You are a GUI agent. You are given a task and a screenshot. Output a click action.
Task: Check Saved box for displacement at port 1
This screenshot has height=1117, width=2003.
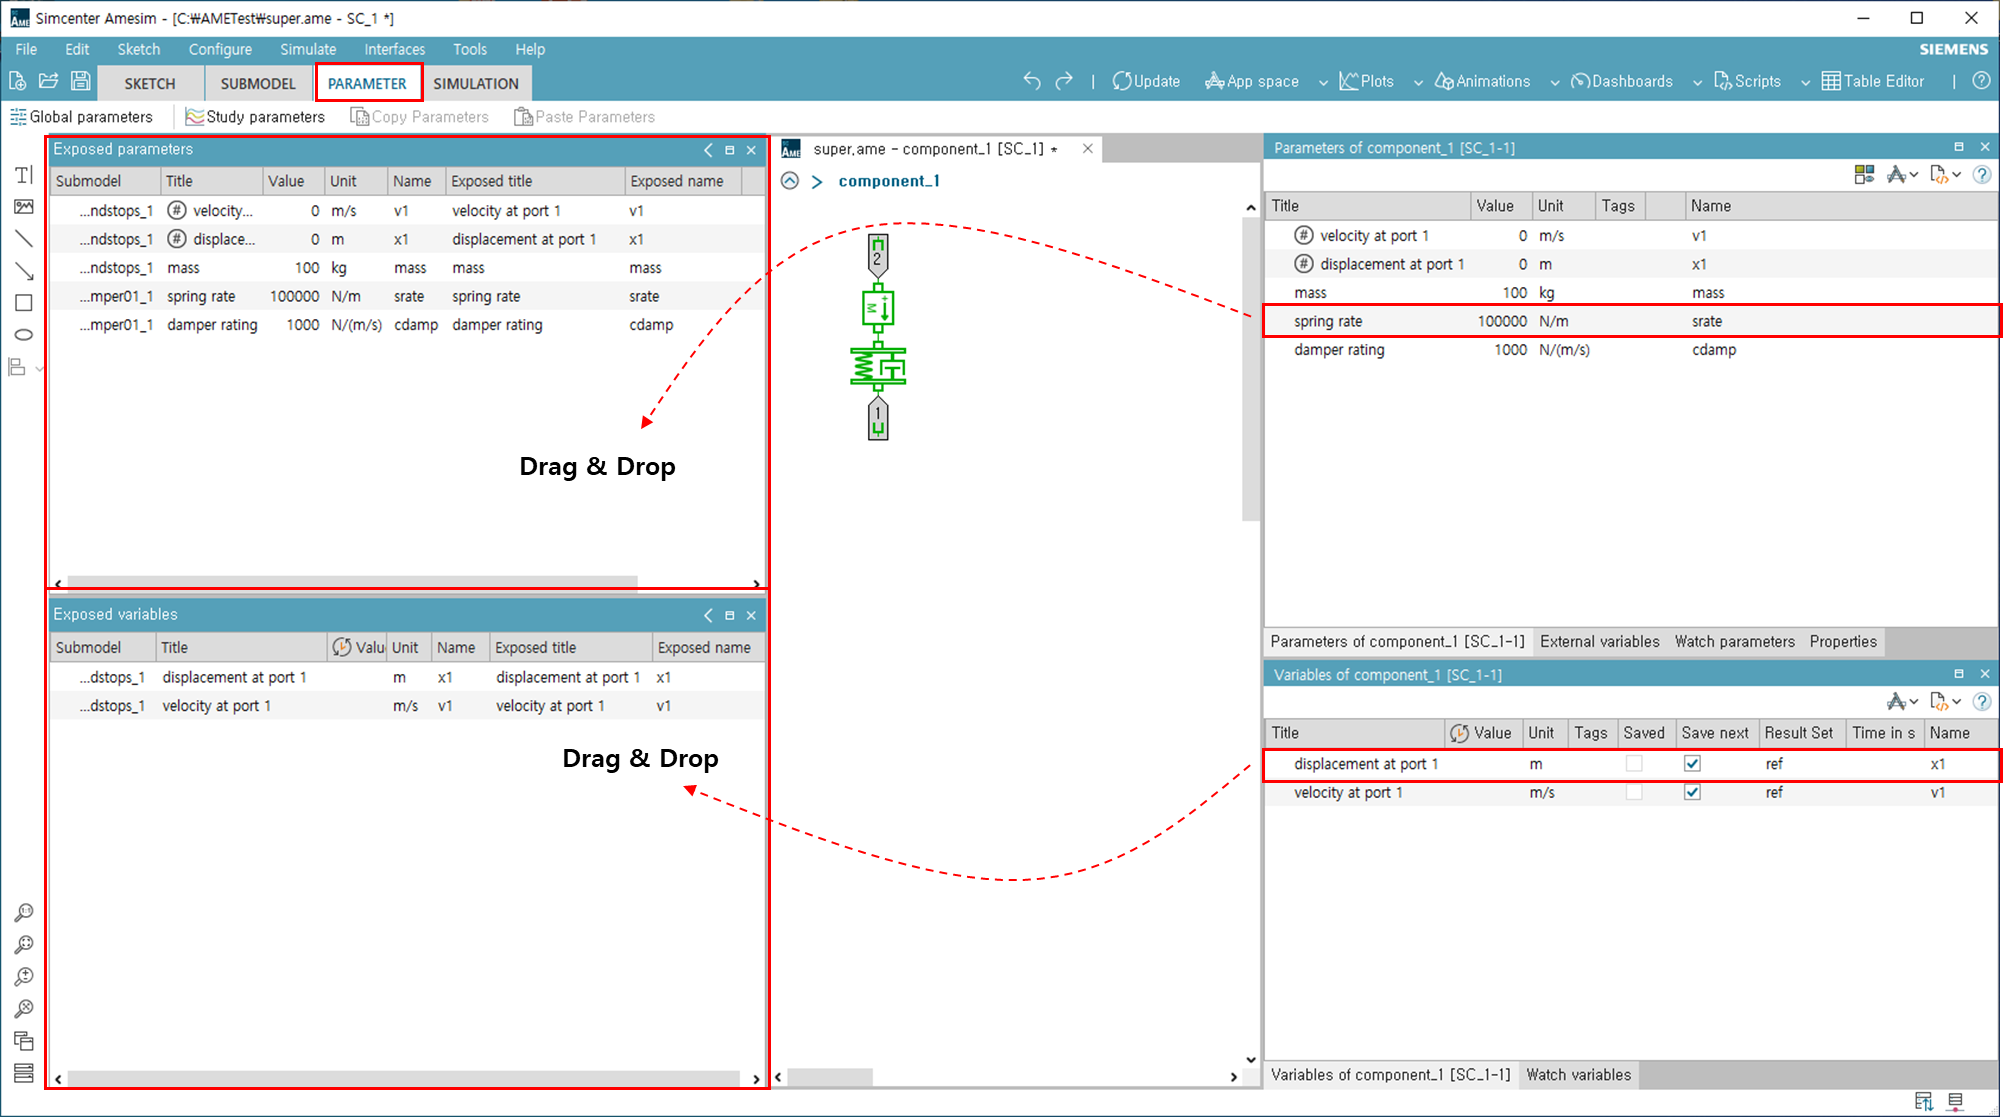pyautogui.click(x=1634, y=764)
